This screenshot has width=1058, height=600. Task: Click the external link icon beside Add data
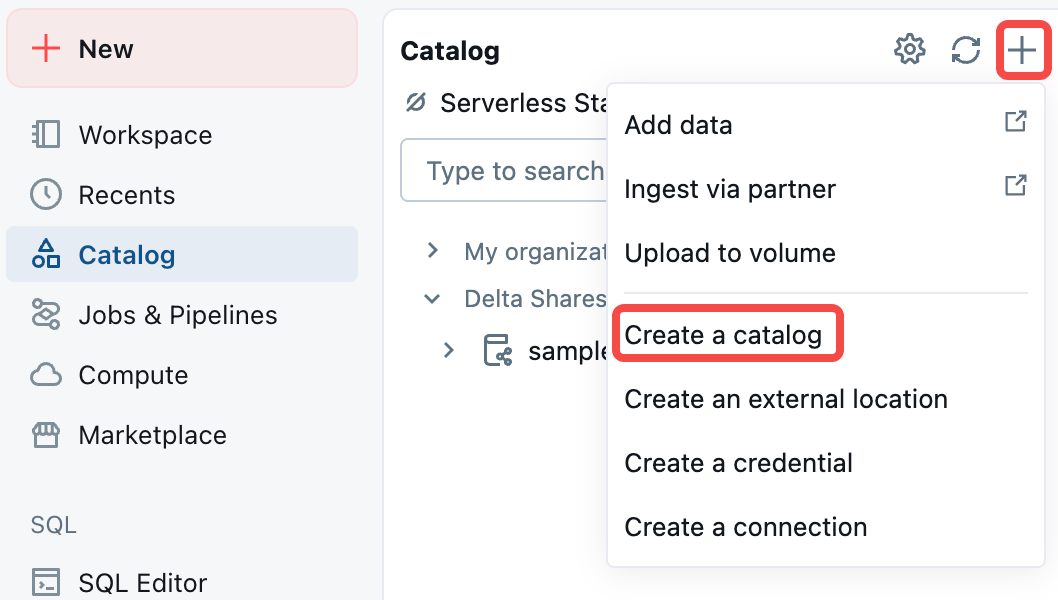coord(1016,120)
